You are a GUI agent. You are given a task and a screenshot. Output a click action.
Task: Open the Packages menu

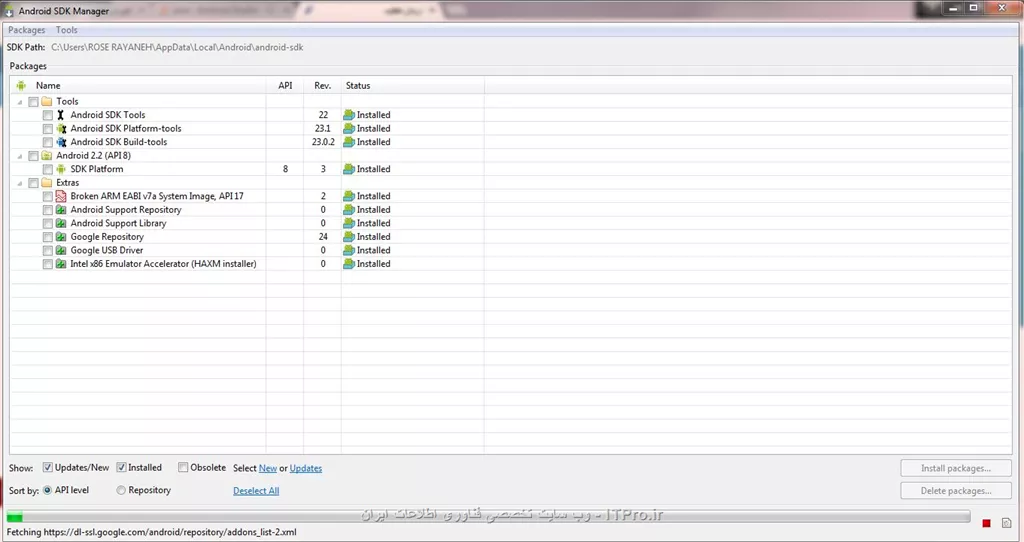coord(27,30)
